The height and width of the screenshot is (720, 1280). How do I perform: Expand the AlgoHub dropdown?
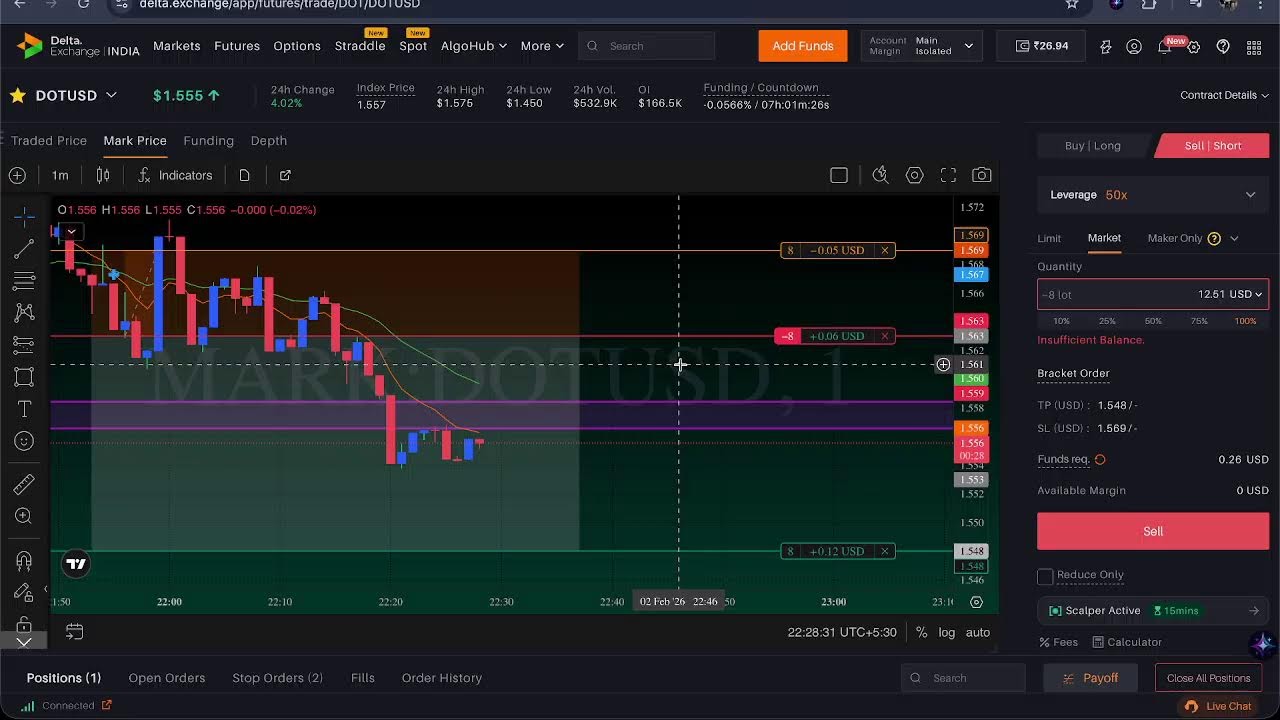[x=474, y=46]
